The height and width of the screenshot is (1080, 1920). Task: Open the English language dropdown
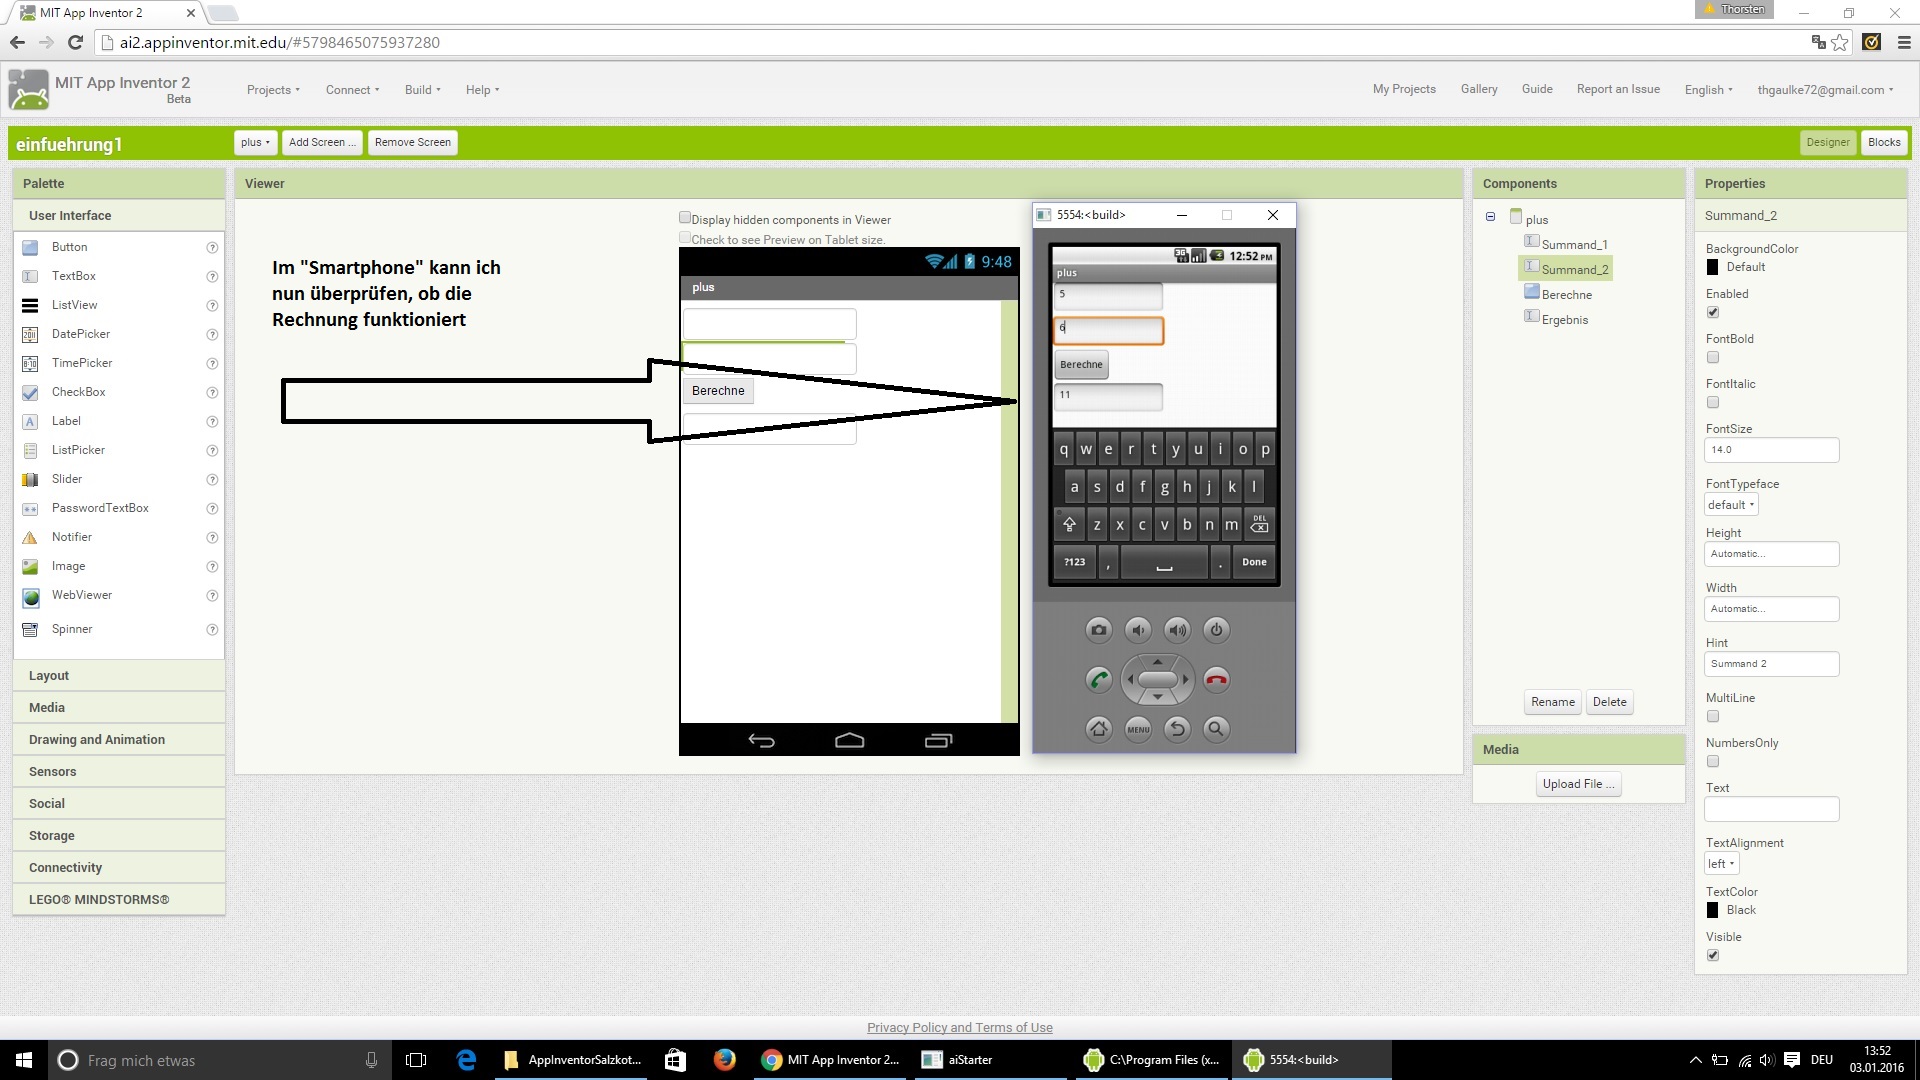pyautogui.click(x=1708, y=90)
